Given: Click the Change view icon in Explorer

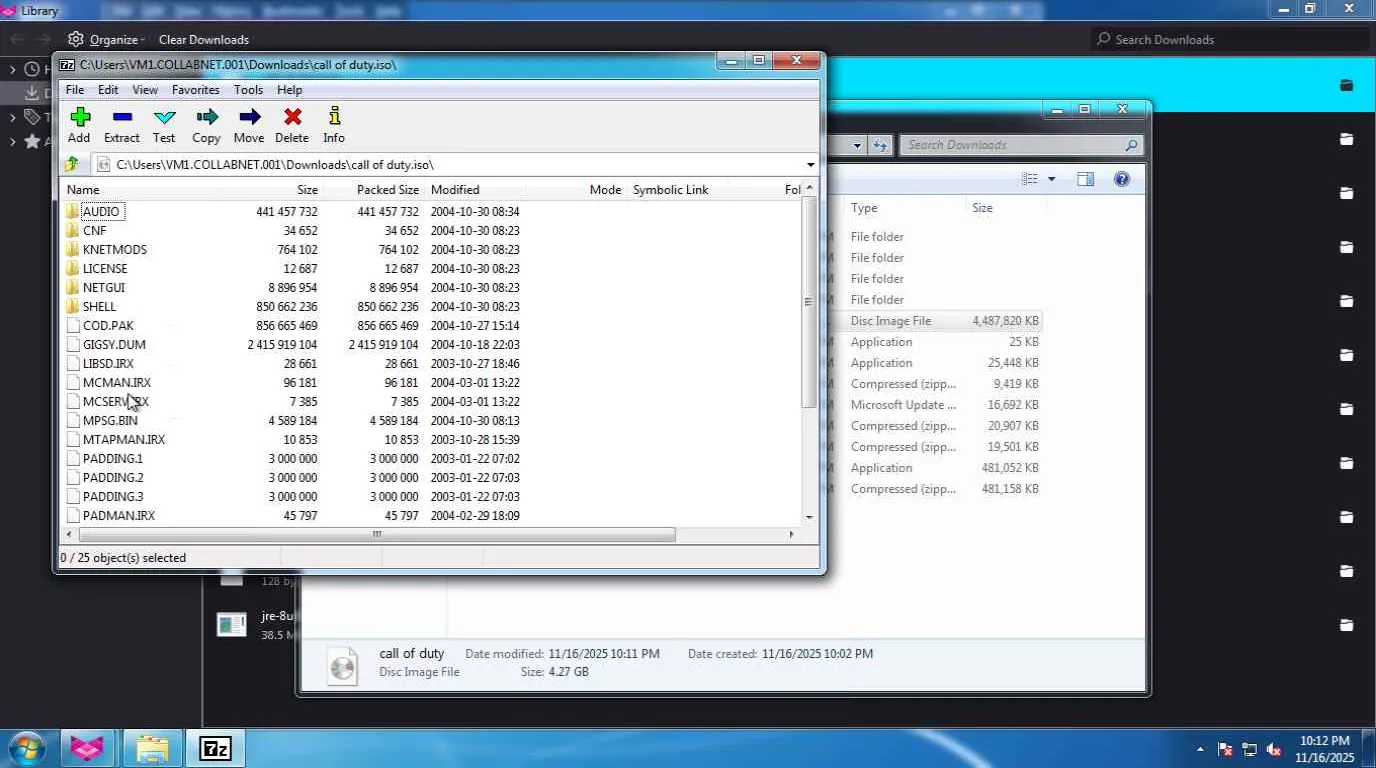Looking at the screenshot, I should tap(1030, 179).
